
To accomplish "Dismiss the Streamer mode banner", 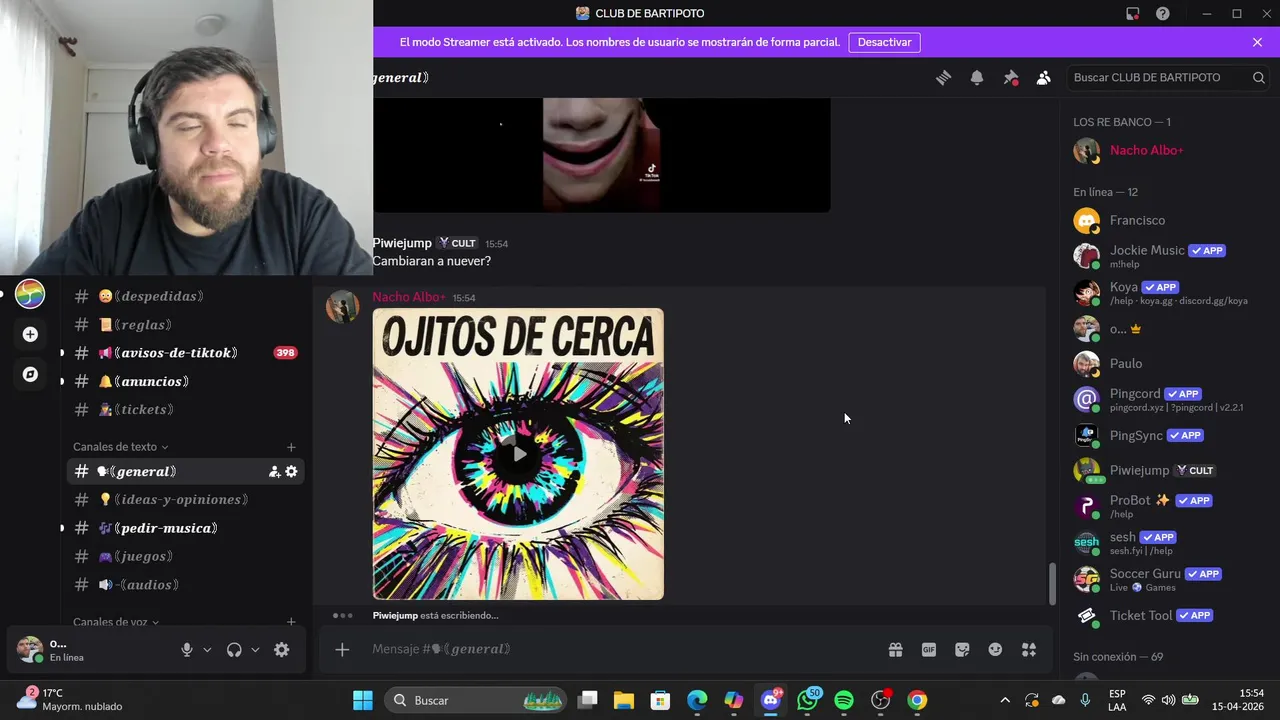I will [x=1257, y=42].
